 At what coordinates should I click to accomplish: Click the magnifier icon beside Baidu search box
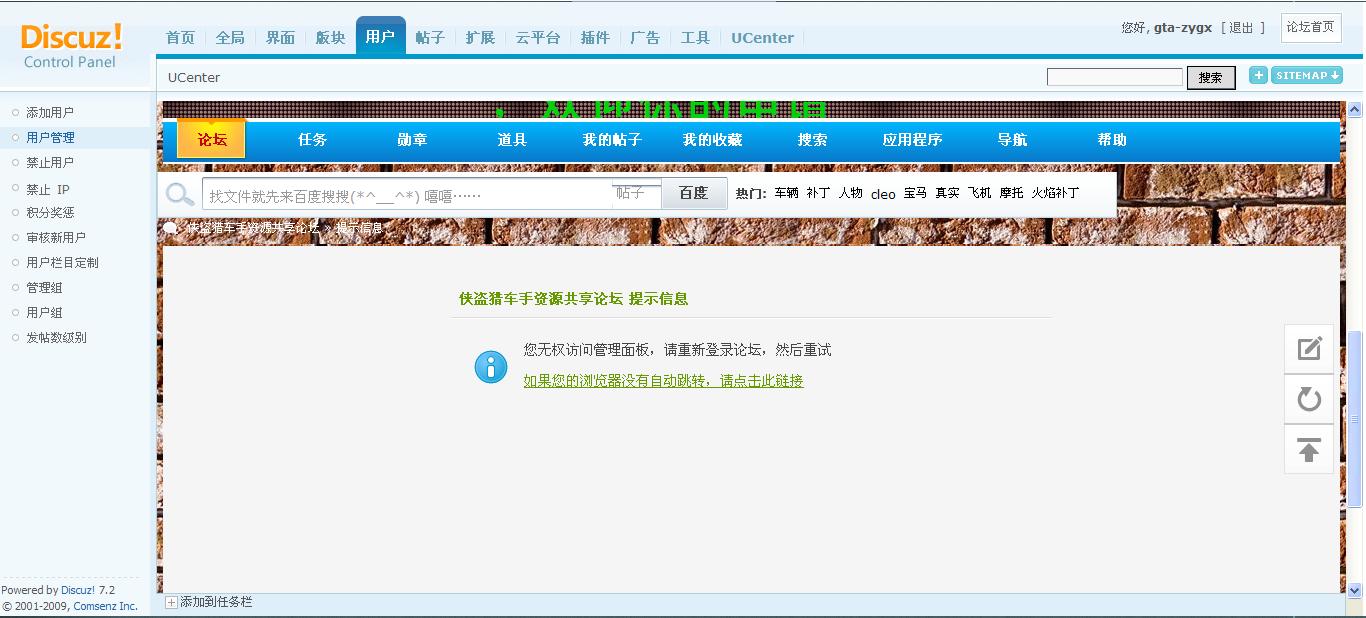(180, 194)
